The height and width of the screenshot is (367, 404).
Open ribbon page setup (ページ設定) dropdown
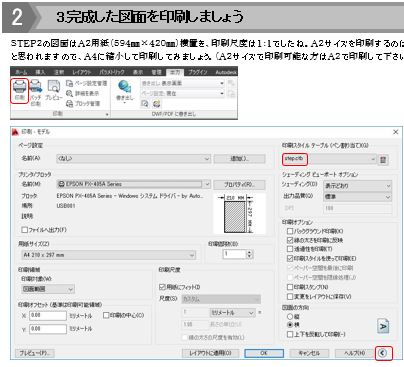pyautogui.click(x=182, y=94)
